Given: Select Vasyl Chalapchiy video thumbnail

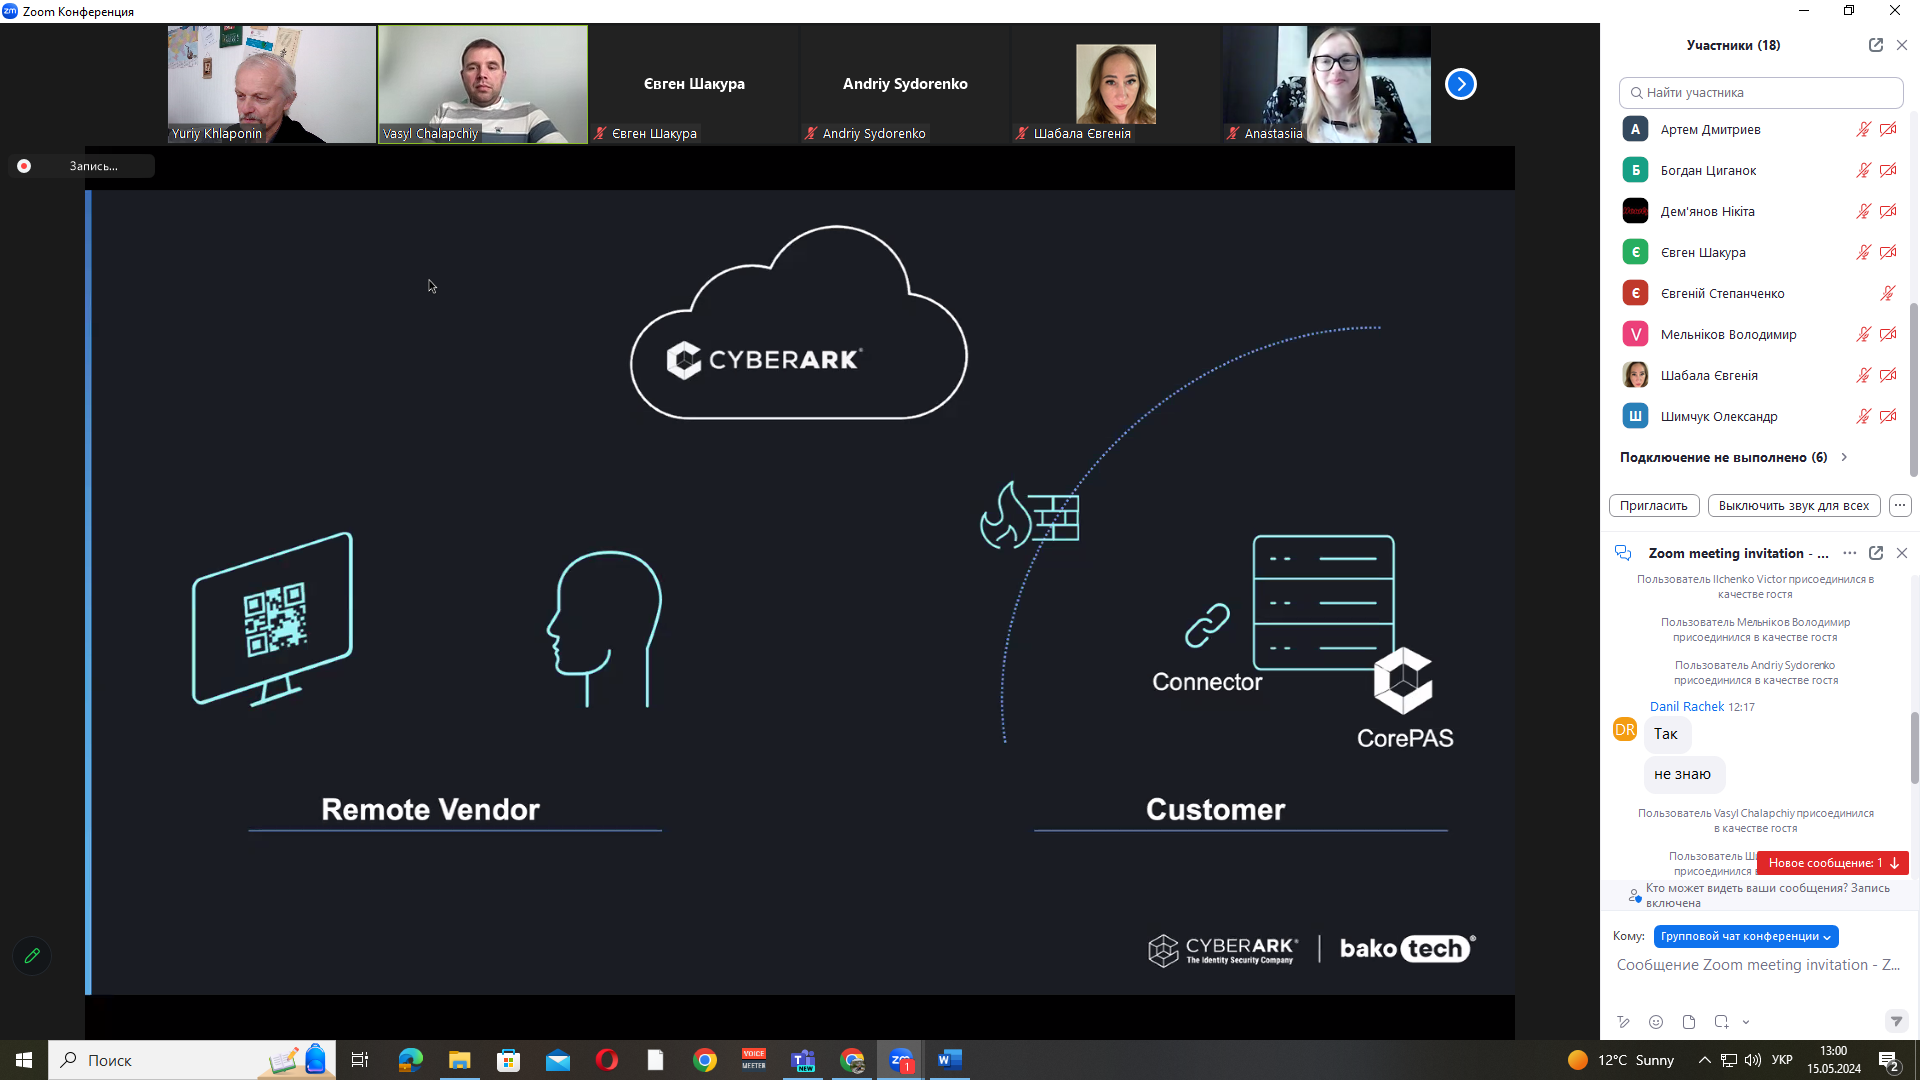Looking at the screenshot, I should click(x=483, y=84).
